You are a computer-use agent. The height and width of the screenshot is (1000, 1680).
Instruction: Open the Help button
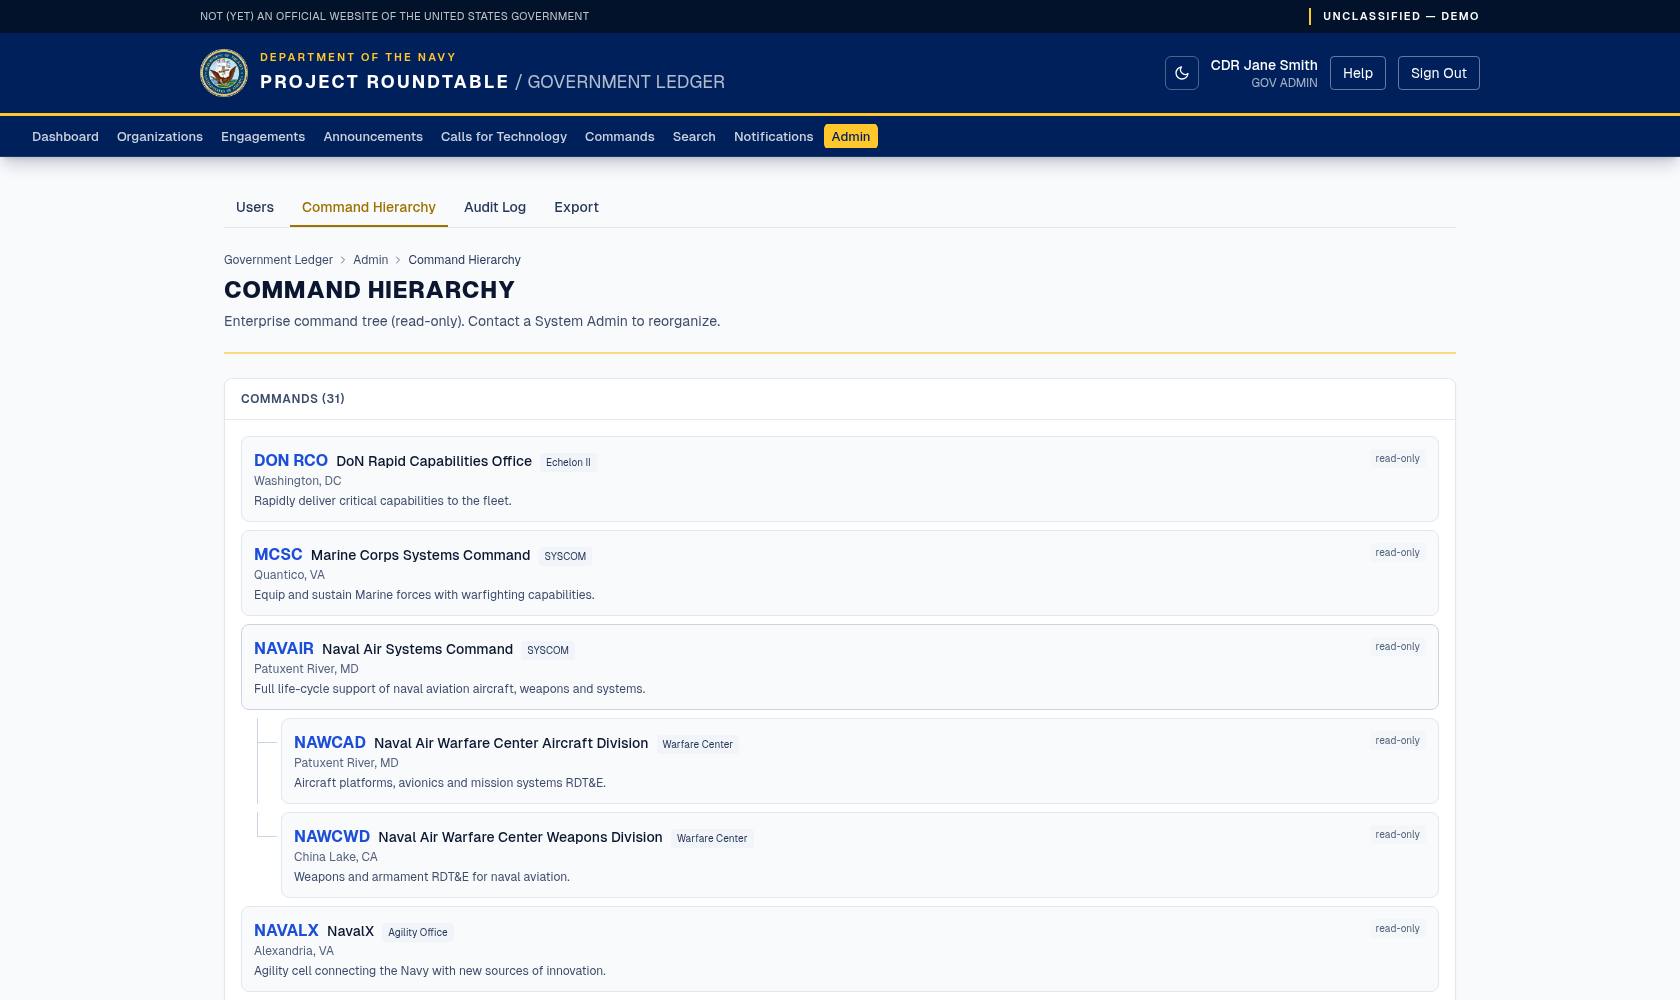click(1357, 73)
